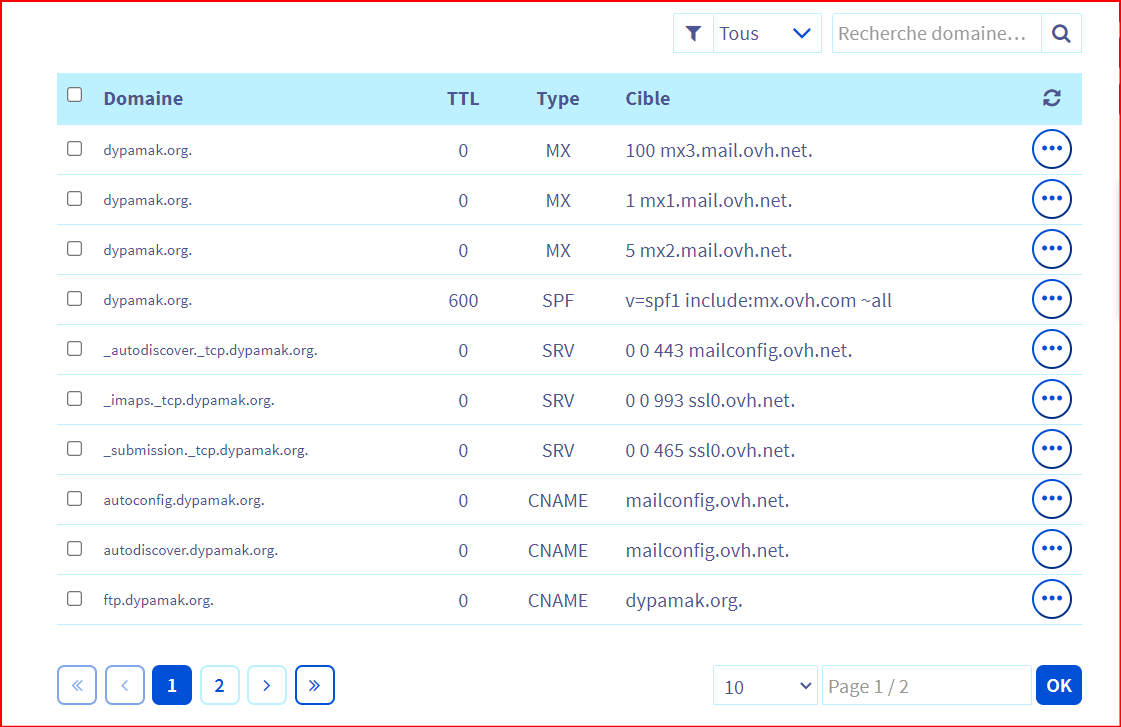The image size is (1121, 727).
Task: Open actions menu for _imaps._tcp SRV record
Action: coord(1051,399)
